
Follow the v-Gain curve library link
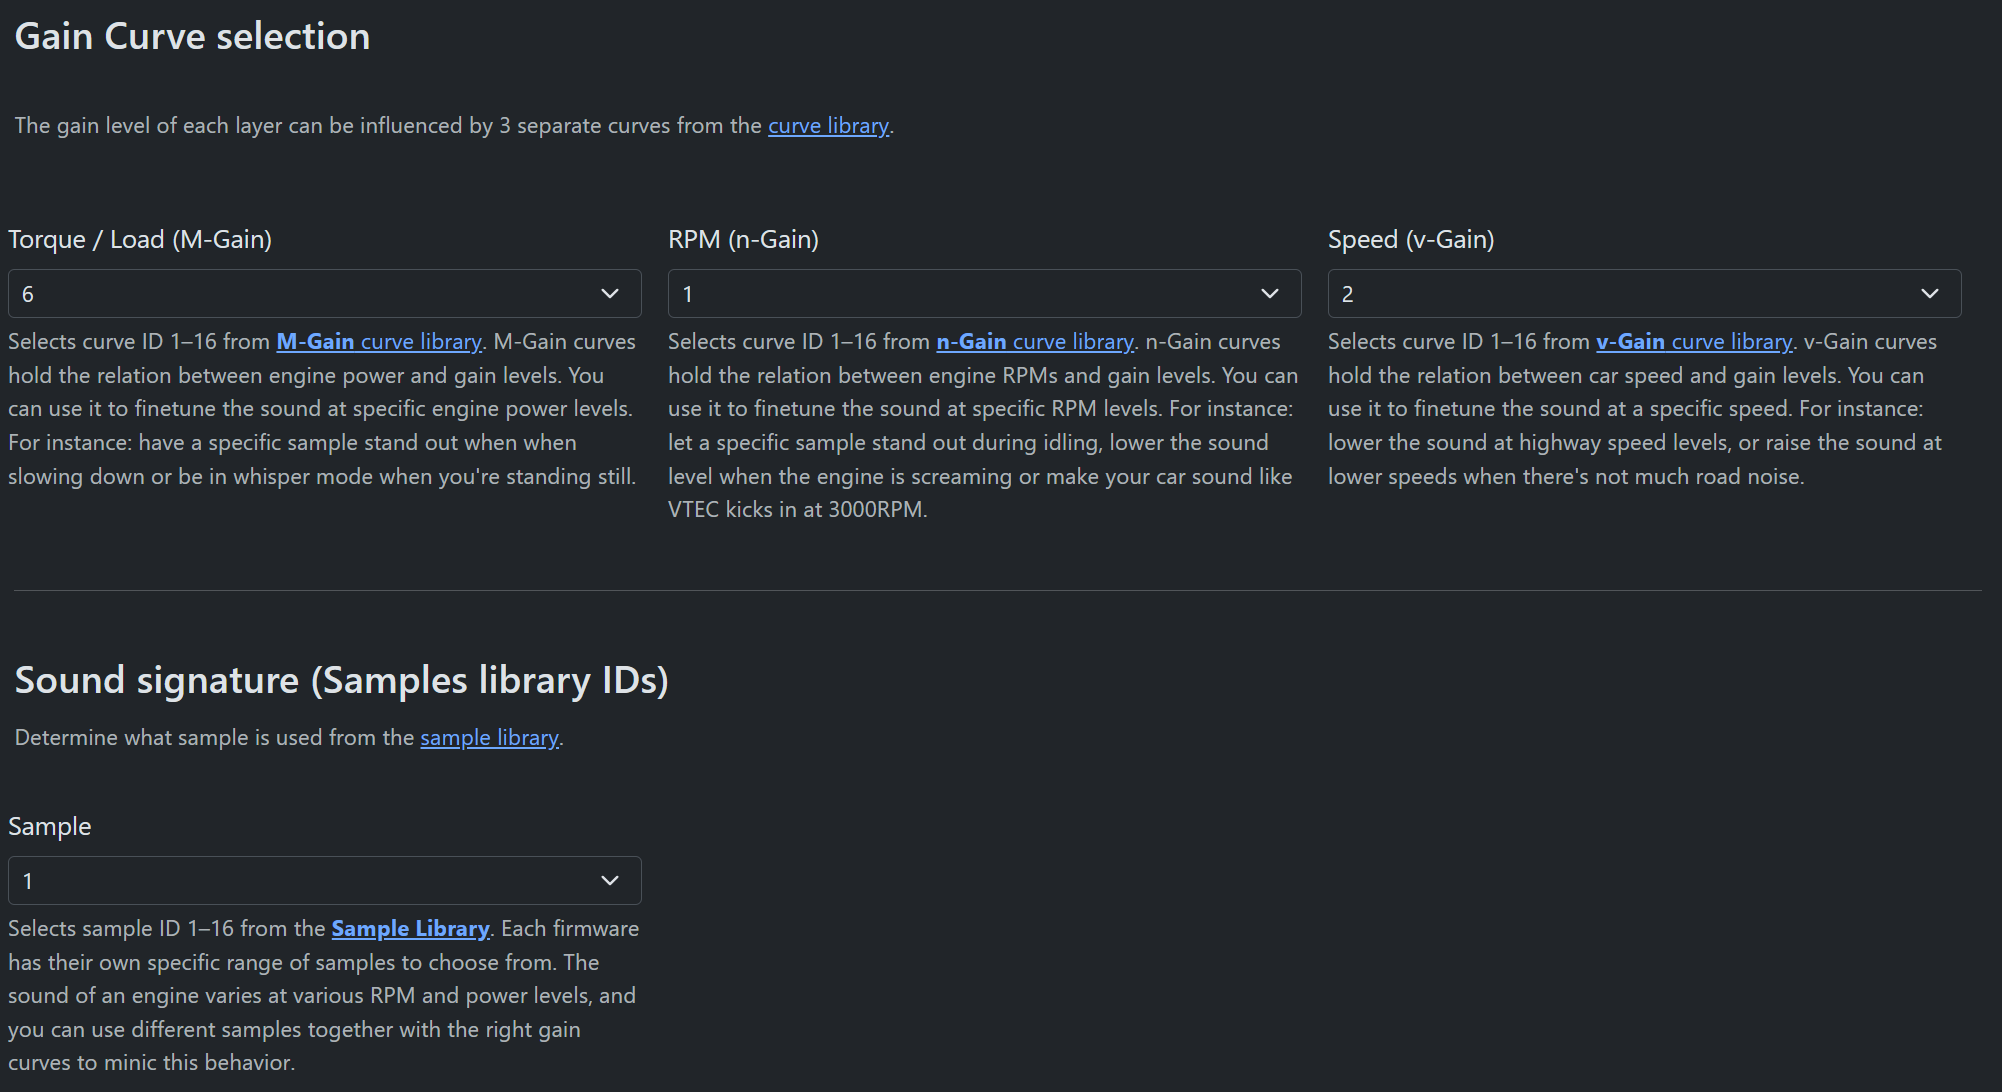click(x=1694, y=342)
